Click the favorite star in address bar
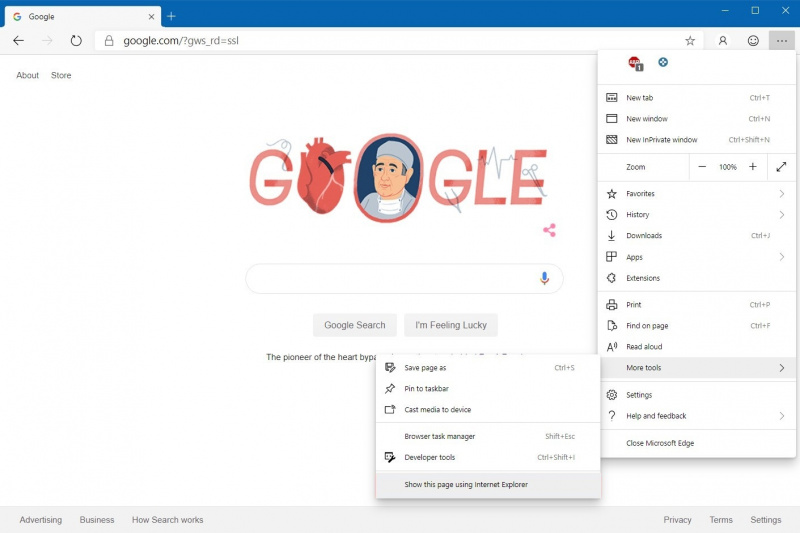Image resolution: width=800 pixels, height=533 pixels. 690,41
